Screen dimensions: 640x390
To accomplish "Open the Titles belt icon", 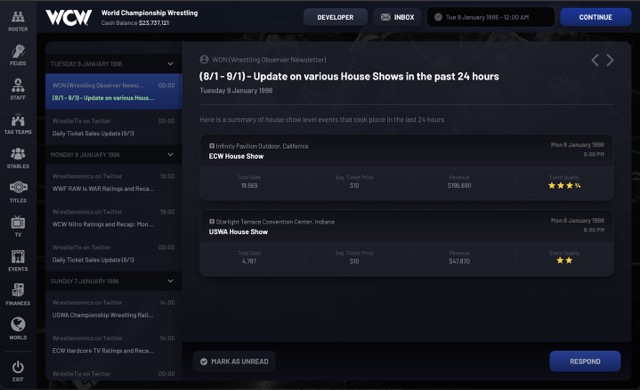I will pos(18,188).
